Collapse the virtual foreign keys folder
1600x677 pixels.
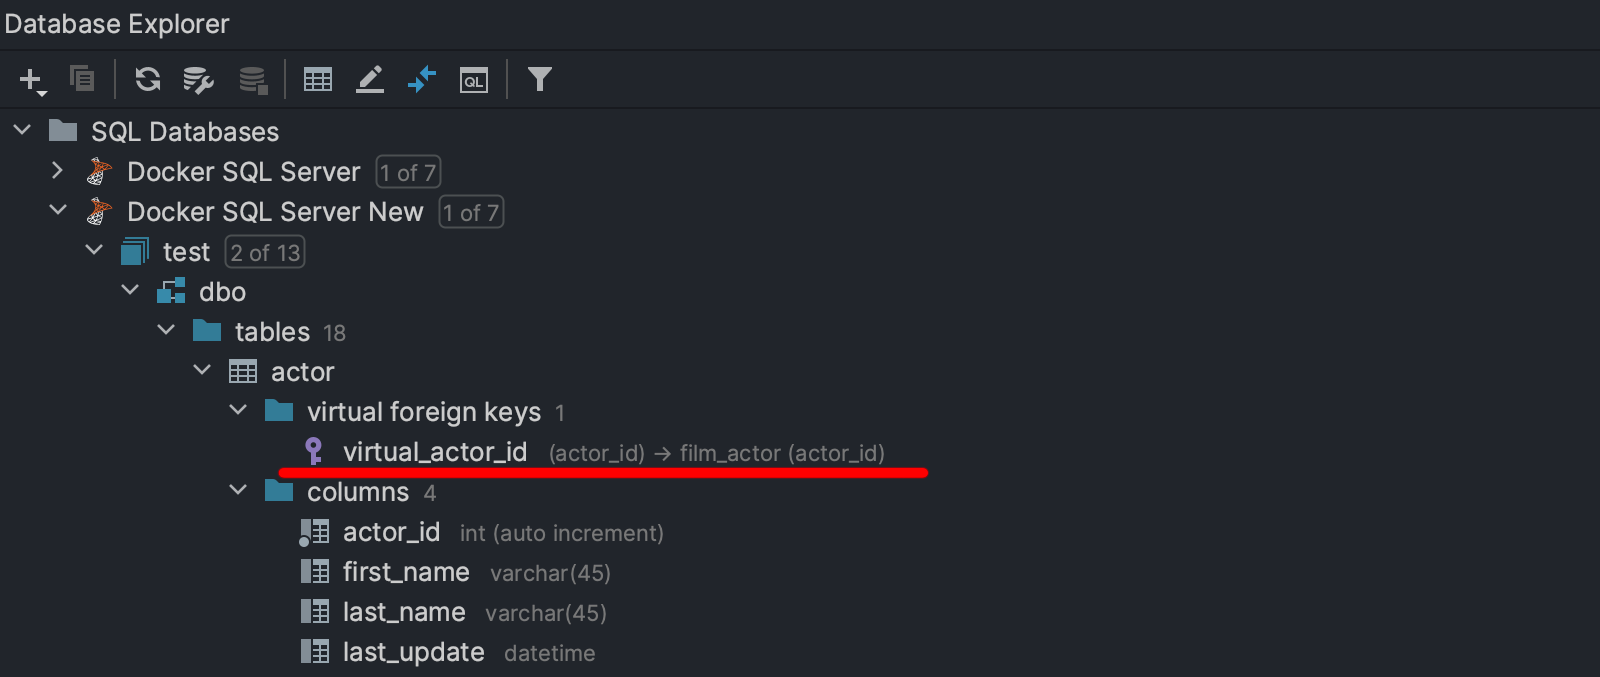click(238, 410)
